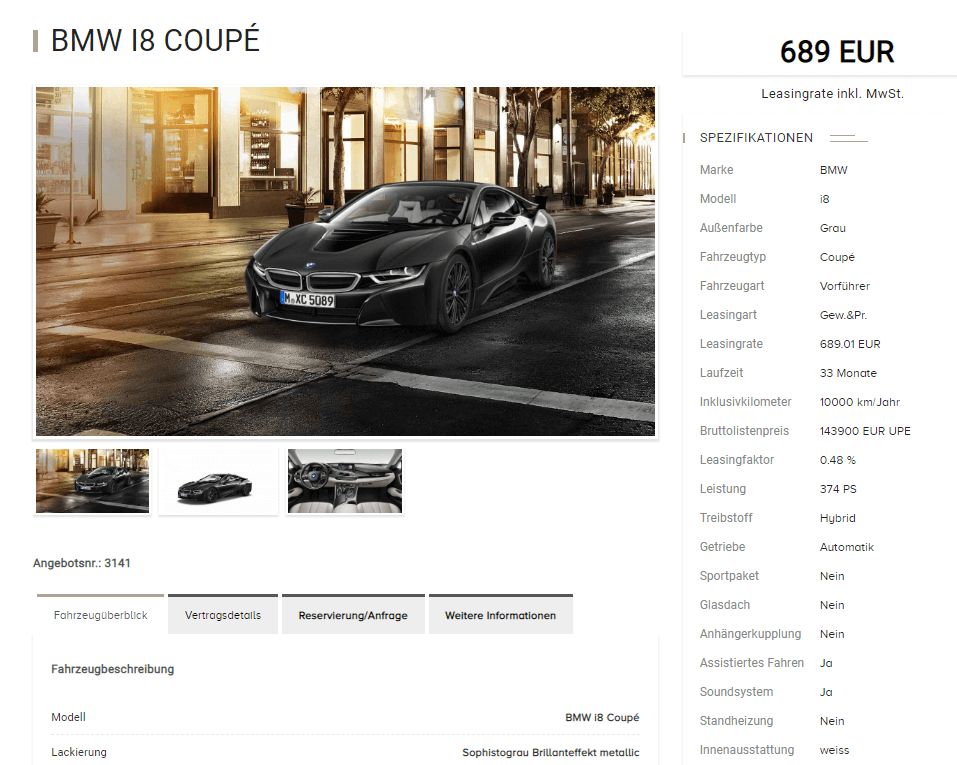
Task: Click the 'Leasingrate inkl. MwSt.' caption
Action: pyautogui.click(x=832, y=93)
